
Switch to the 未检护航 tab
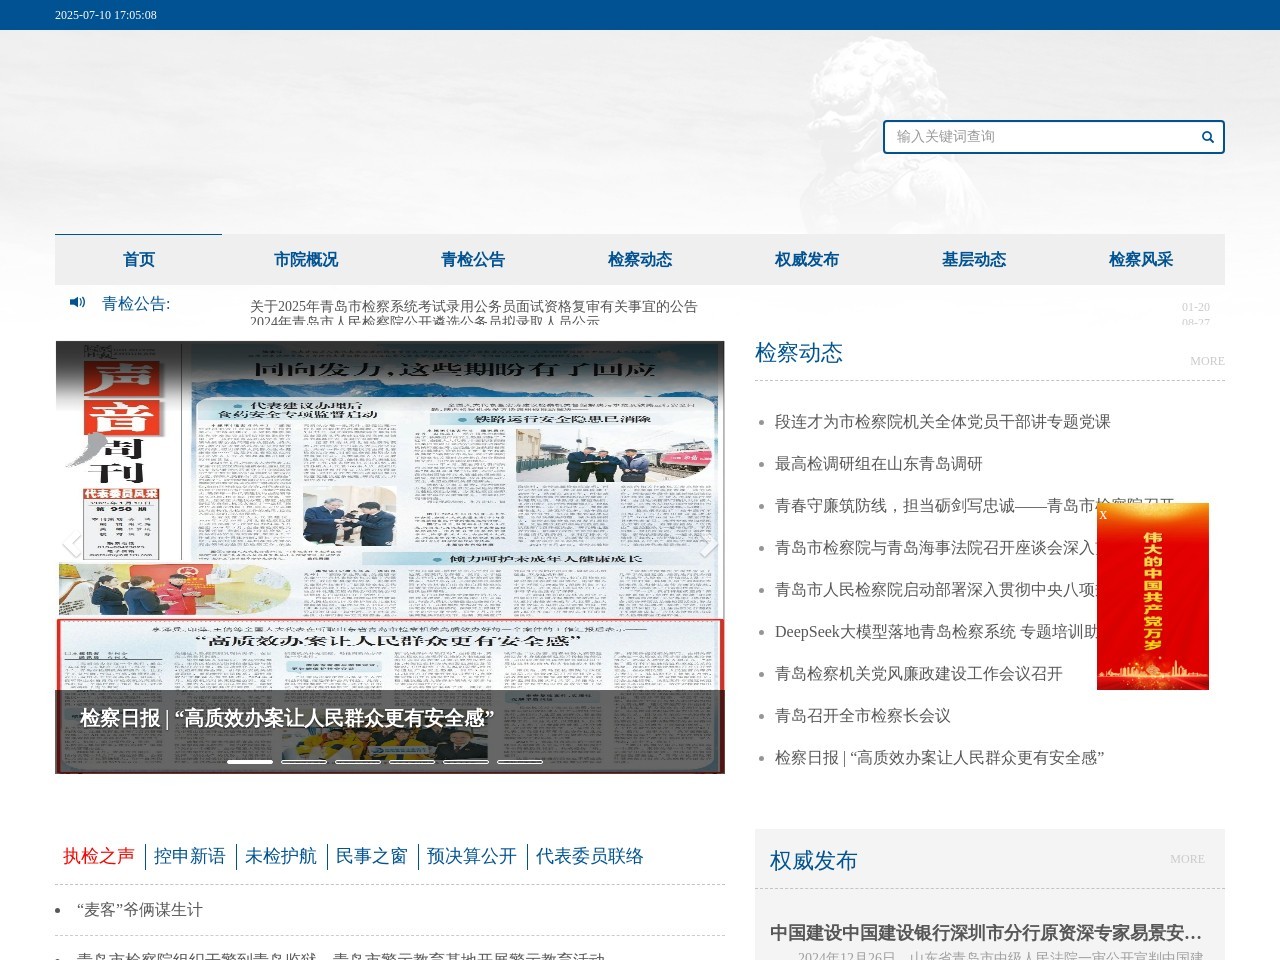pos(283,856)
